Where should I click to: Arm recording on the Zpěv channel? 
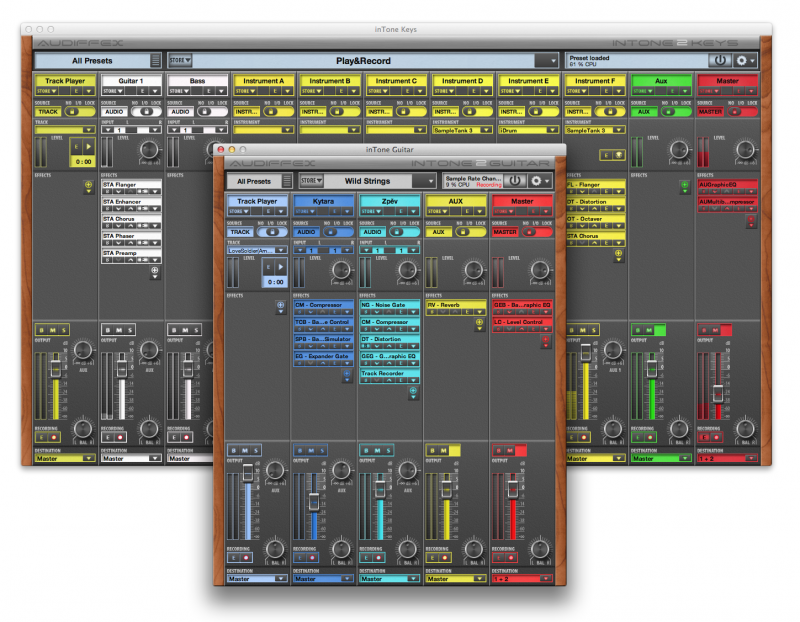[379, 558]
